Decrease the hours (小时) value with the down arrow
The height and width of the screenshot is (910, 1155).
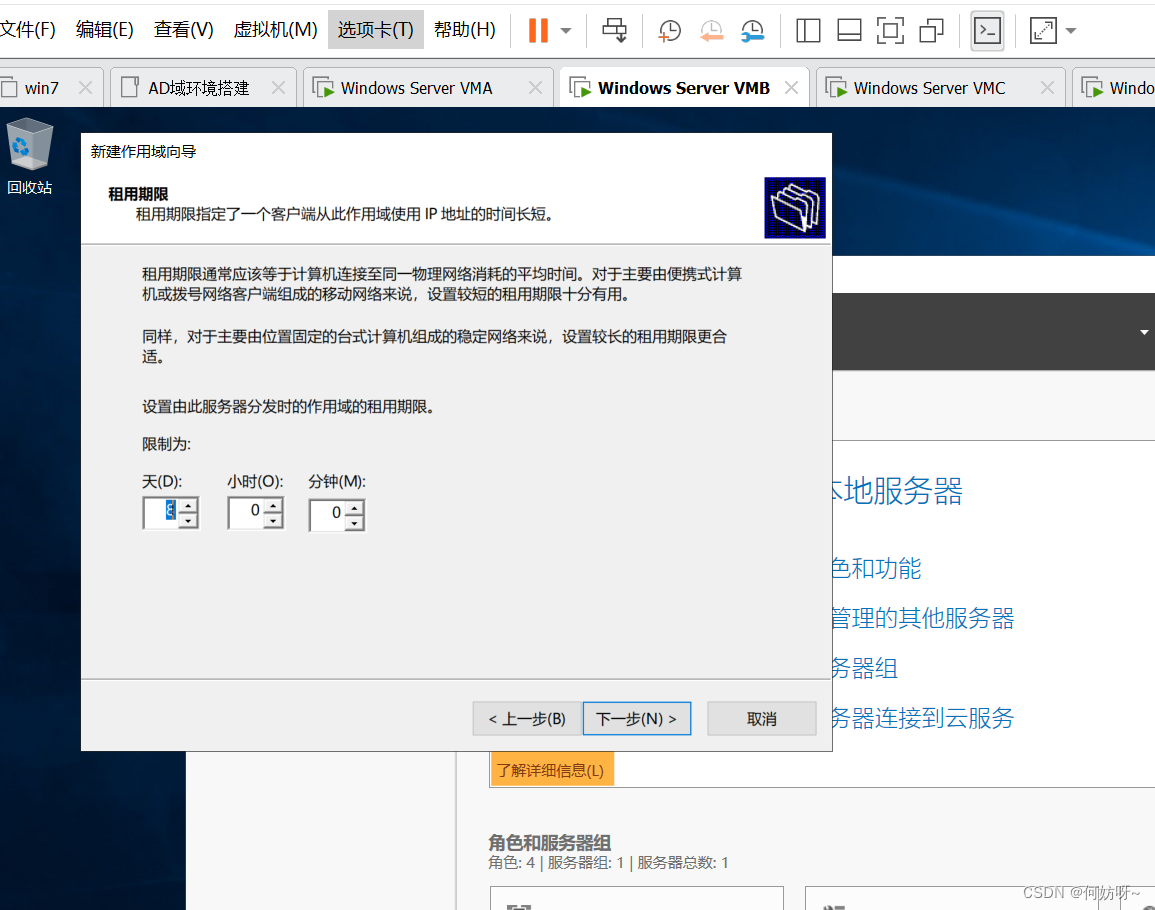tap(273, 522)
